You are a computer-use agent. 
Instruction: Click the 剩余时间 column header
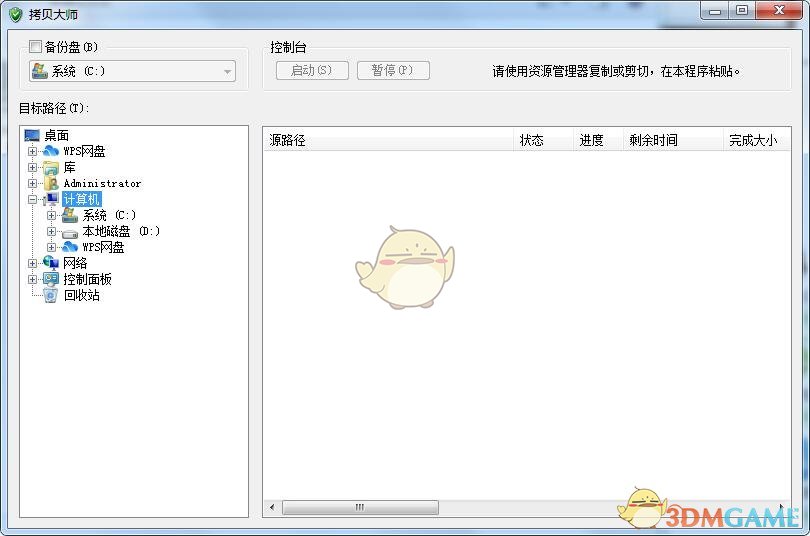click(673, 140)
